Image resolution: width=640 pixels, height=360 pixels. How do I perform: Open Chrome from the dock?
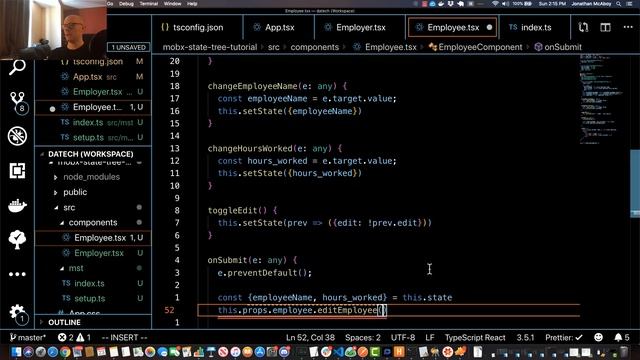pos(65,352)
